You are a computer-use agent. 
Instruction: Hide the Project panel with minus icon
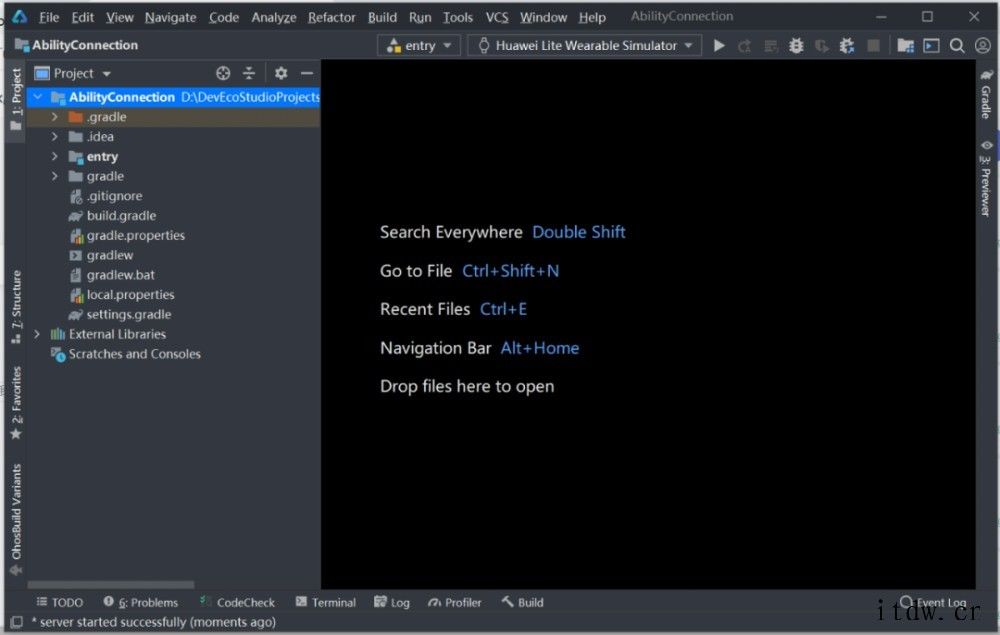(307, 73)
